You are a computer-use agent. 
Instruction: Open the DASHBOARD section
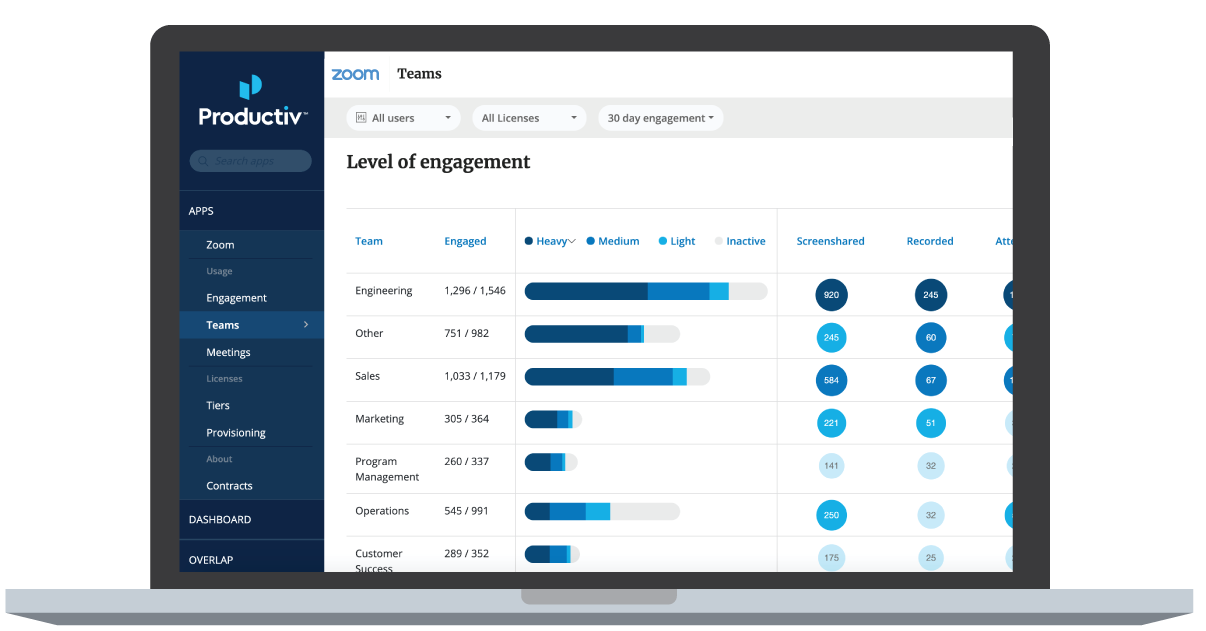click(220, 519)
